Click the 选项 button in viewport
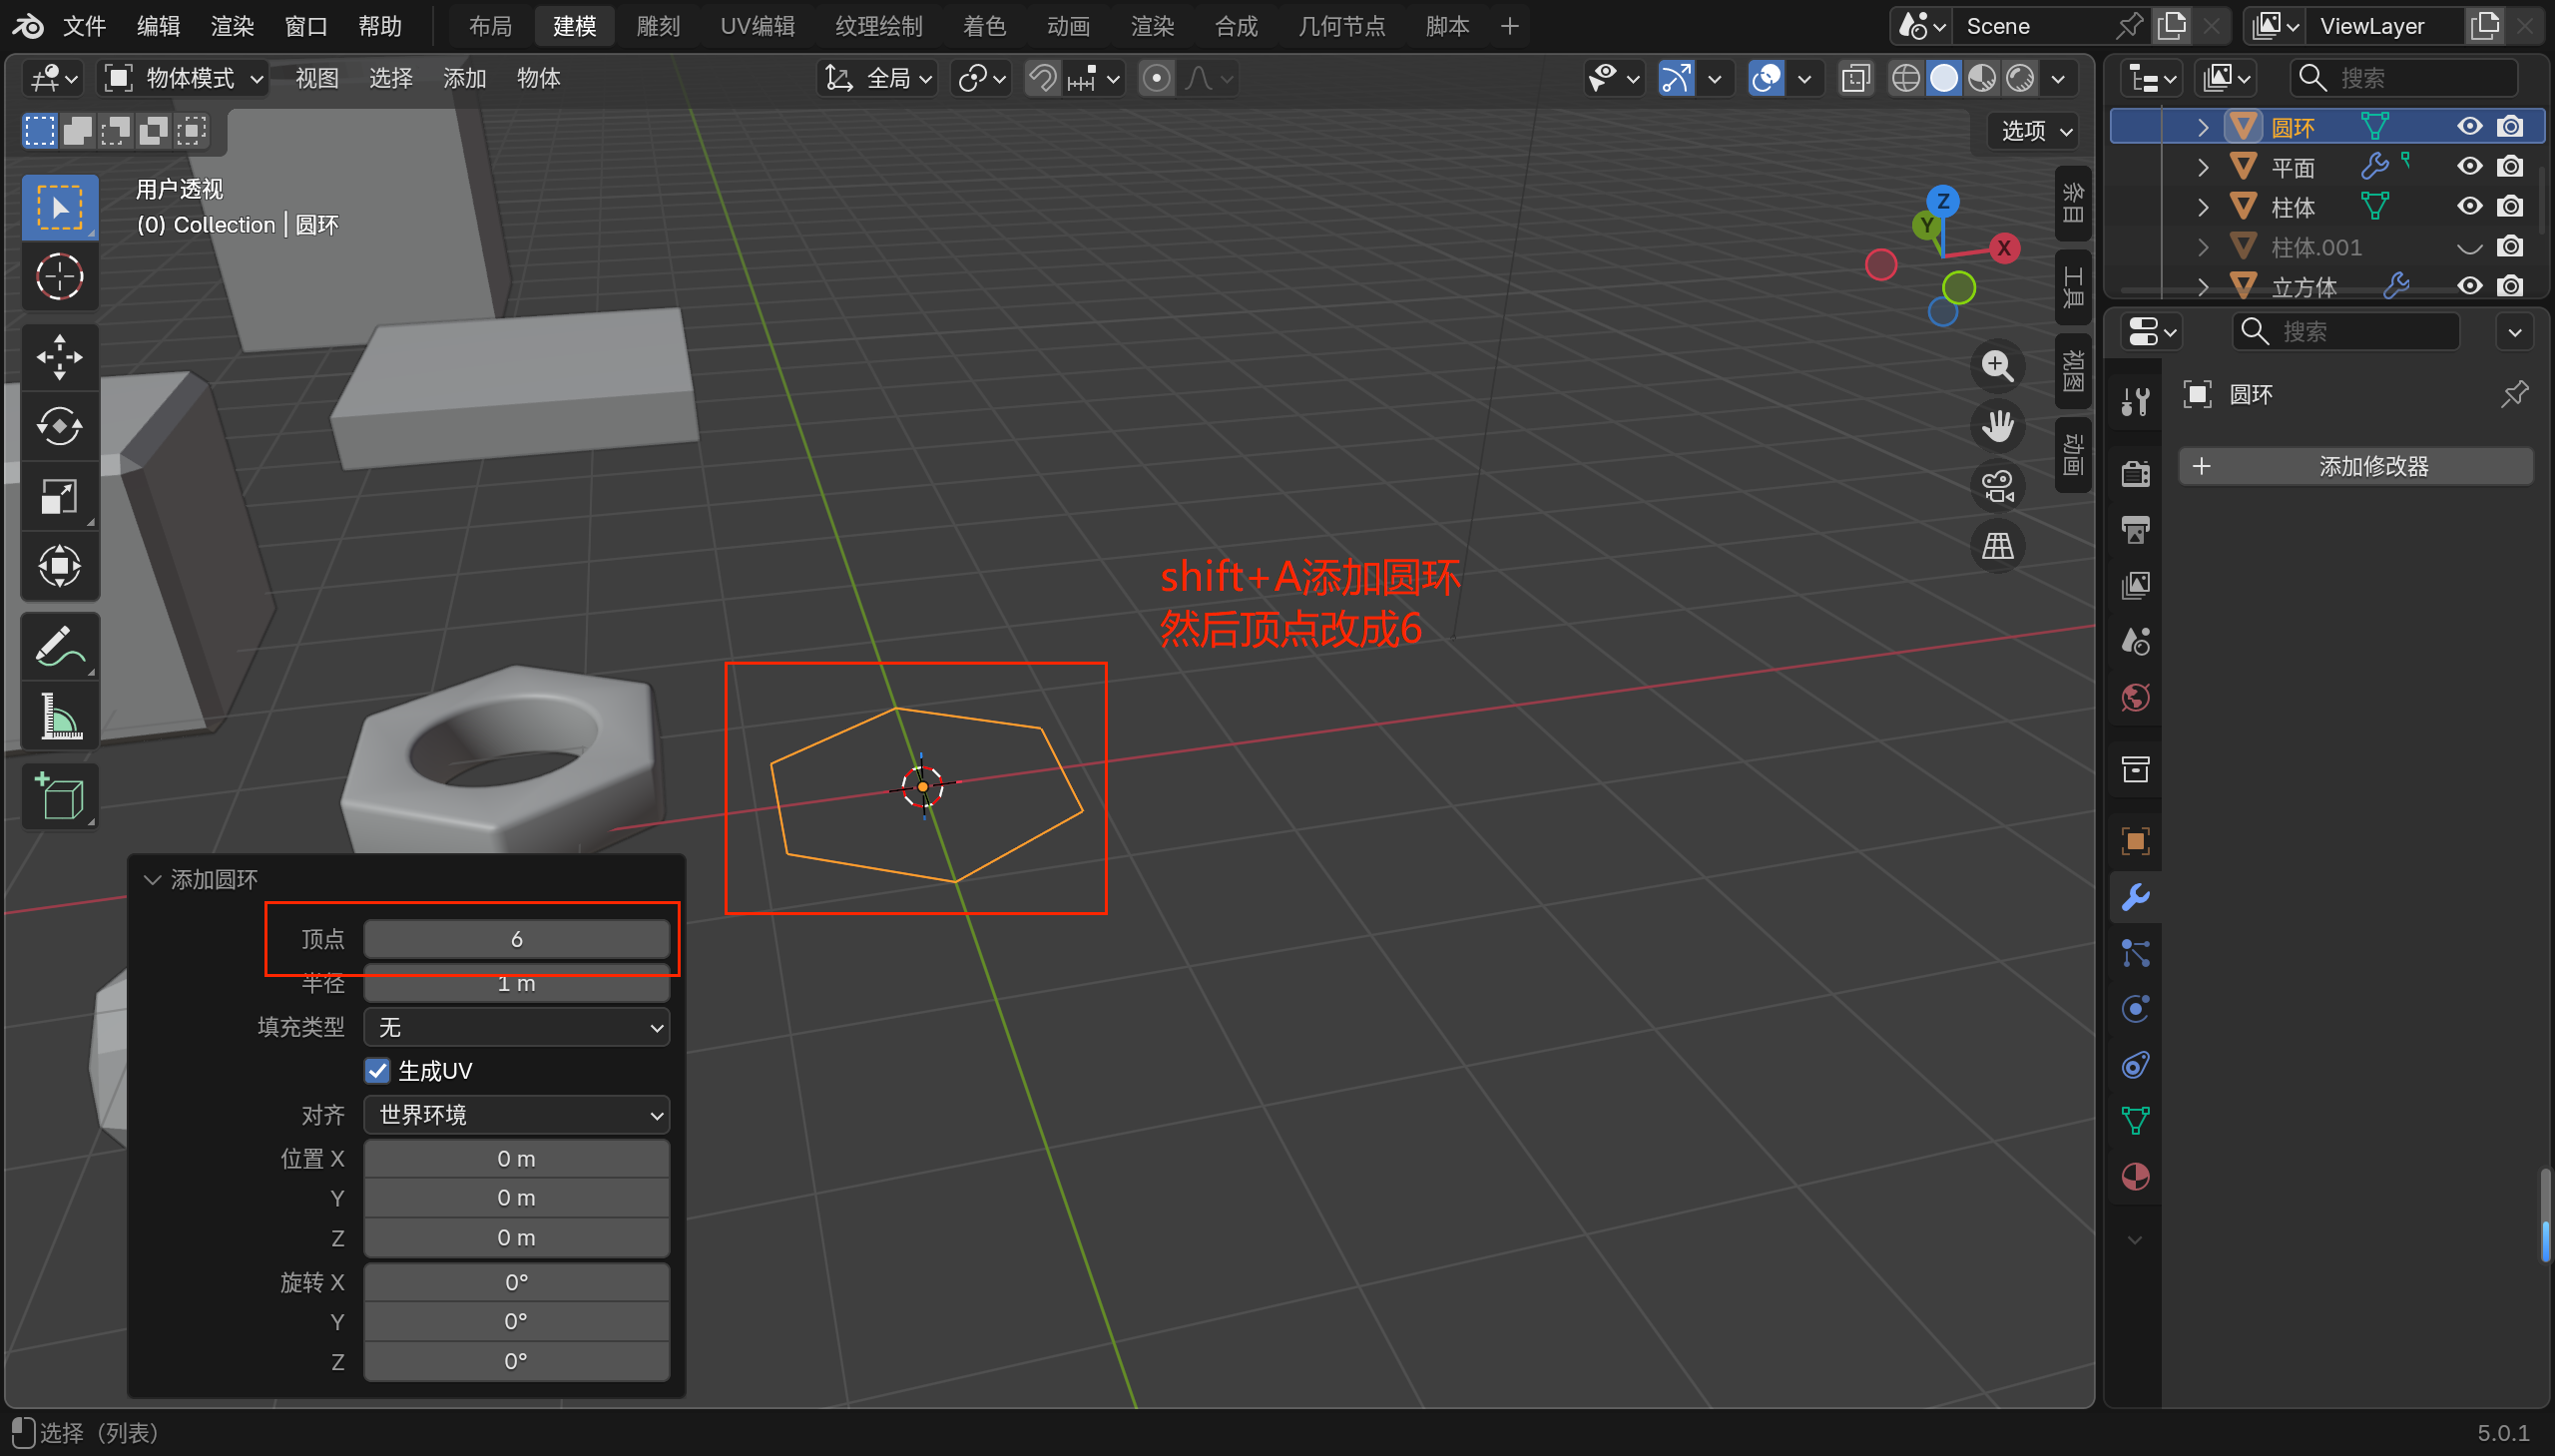Screen dimensions: 2555x1456 [x=2034, y=131]
